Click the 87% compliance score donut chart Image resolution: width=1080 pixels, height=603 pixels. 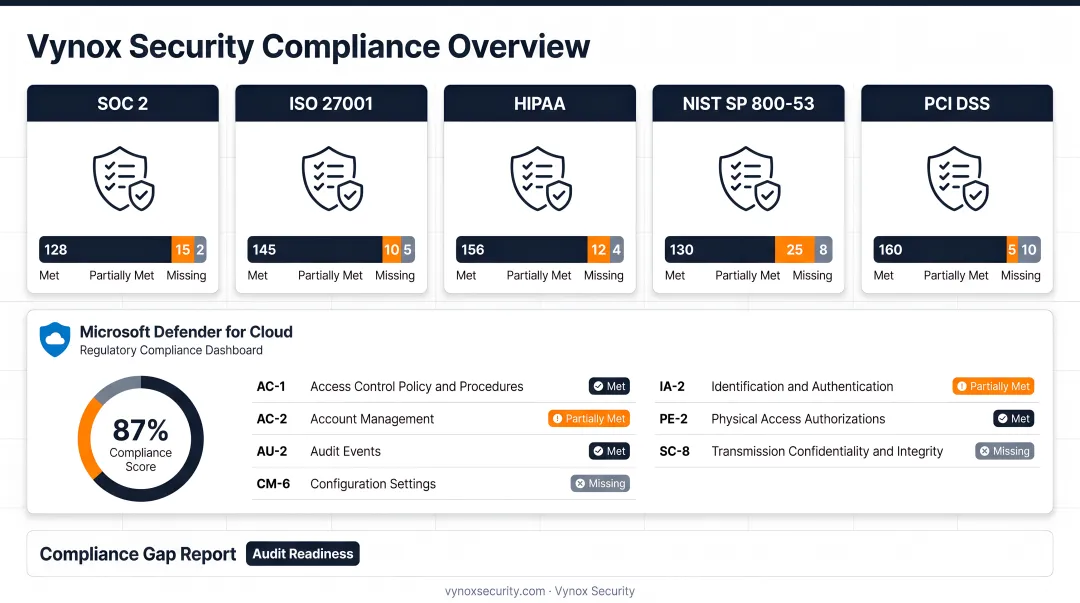tap(141, 438)
